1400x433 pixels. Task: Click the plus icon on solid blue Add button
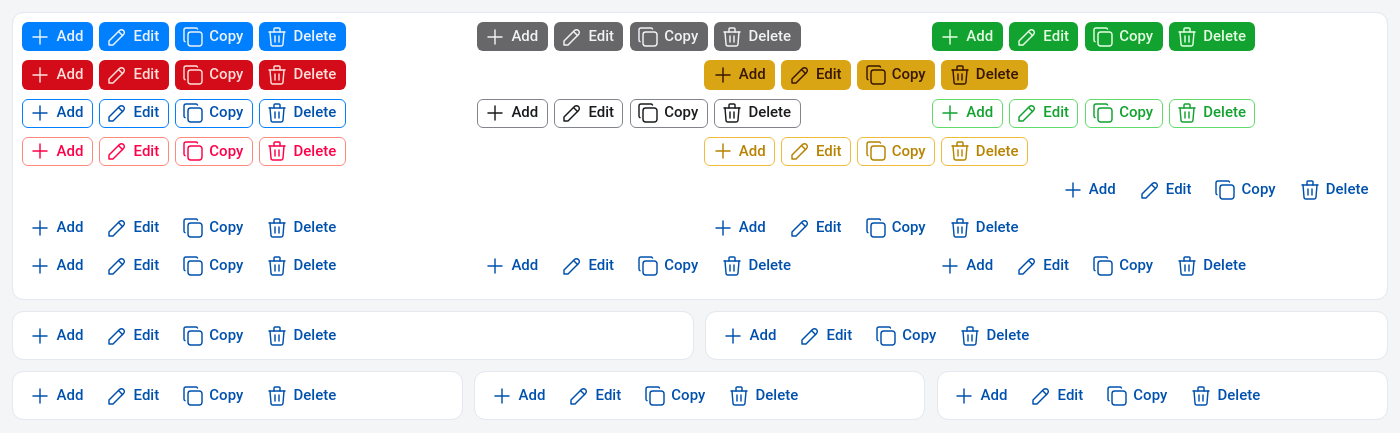40,37
